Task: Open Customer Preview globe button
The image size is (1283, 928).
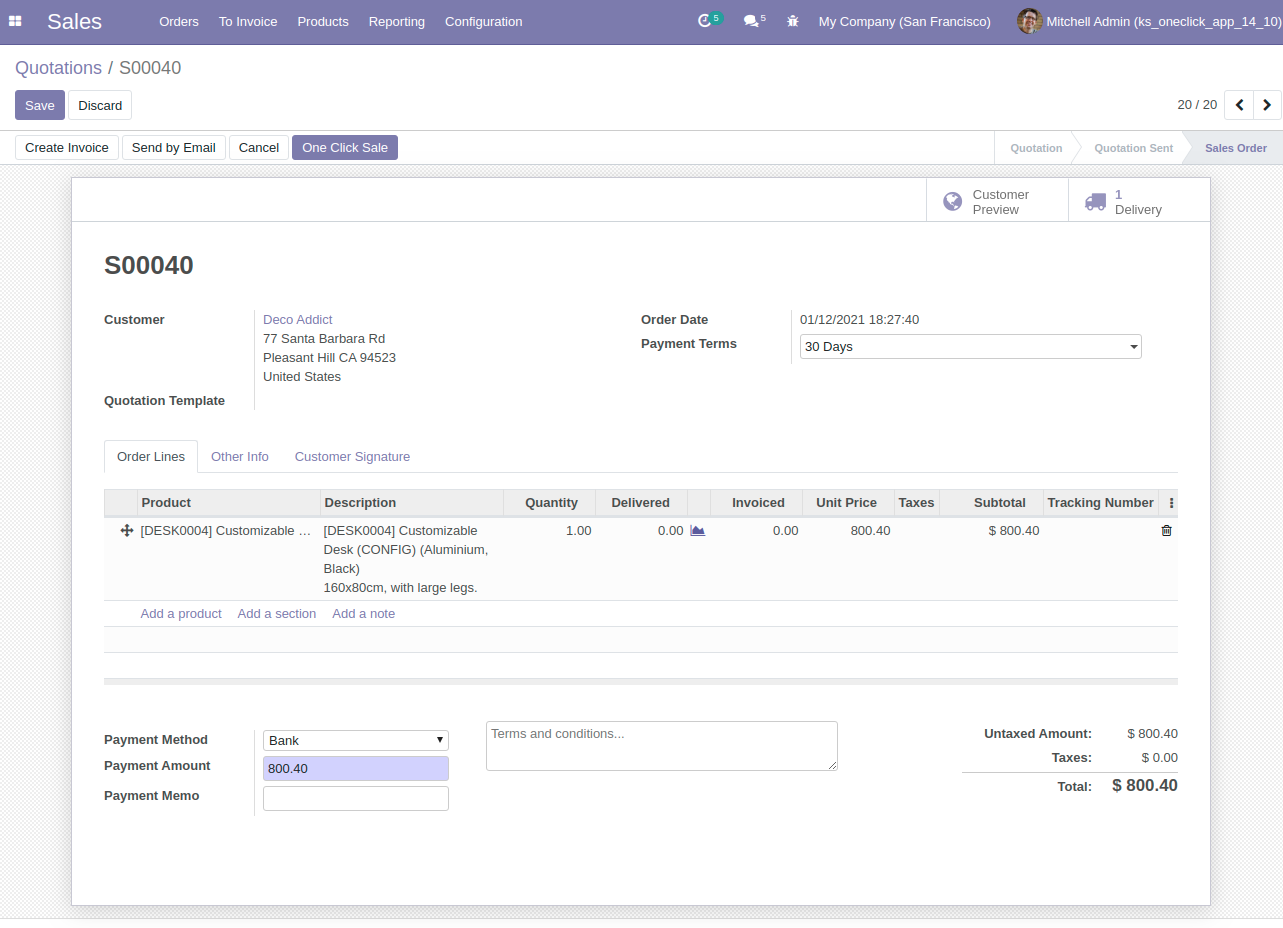Action: [x=997, y=202]
